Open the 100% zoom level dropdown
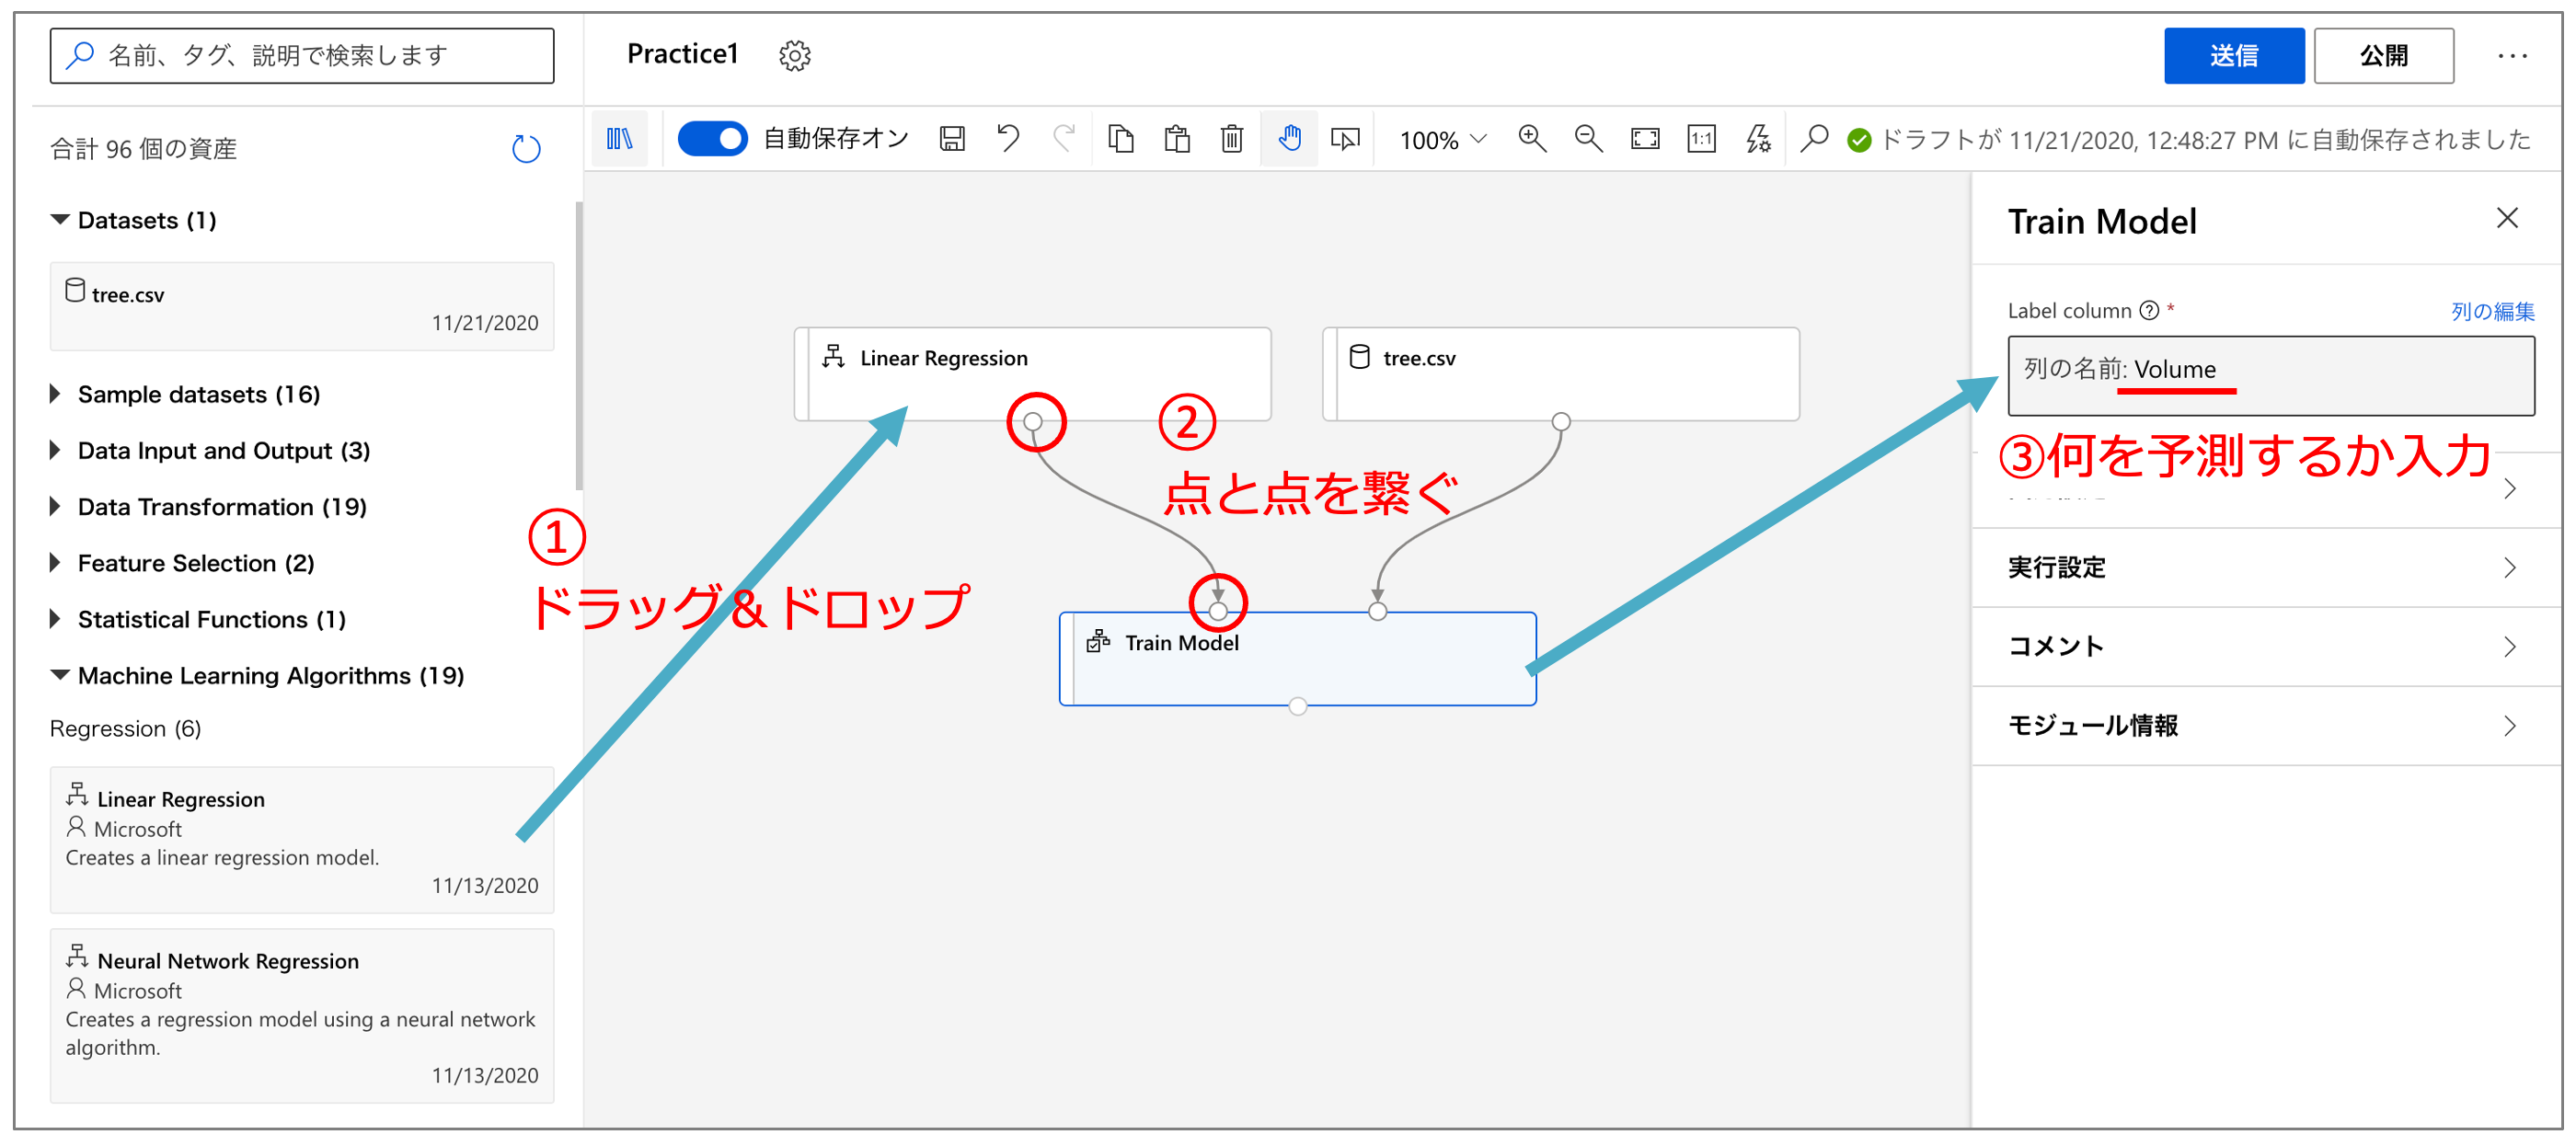2576x1146 pixels. click(1440, 139)
